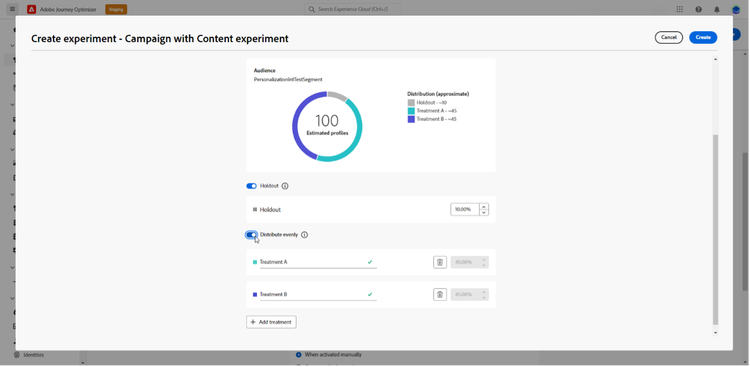Click the Adobe Journey Optimizer logo
Viewport: 750px width, 367px height.
tap(32, 9)
